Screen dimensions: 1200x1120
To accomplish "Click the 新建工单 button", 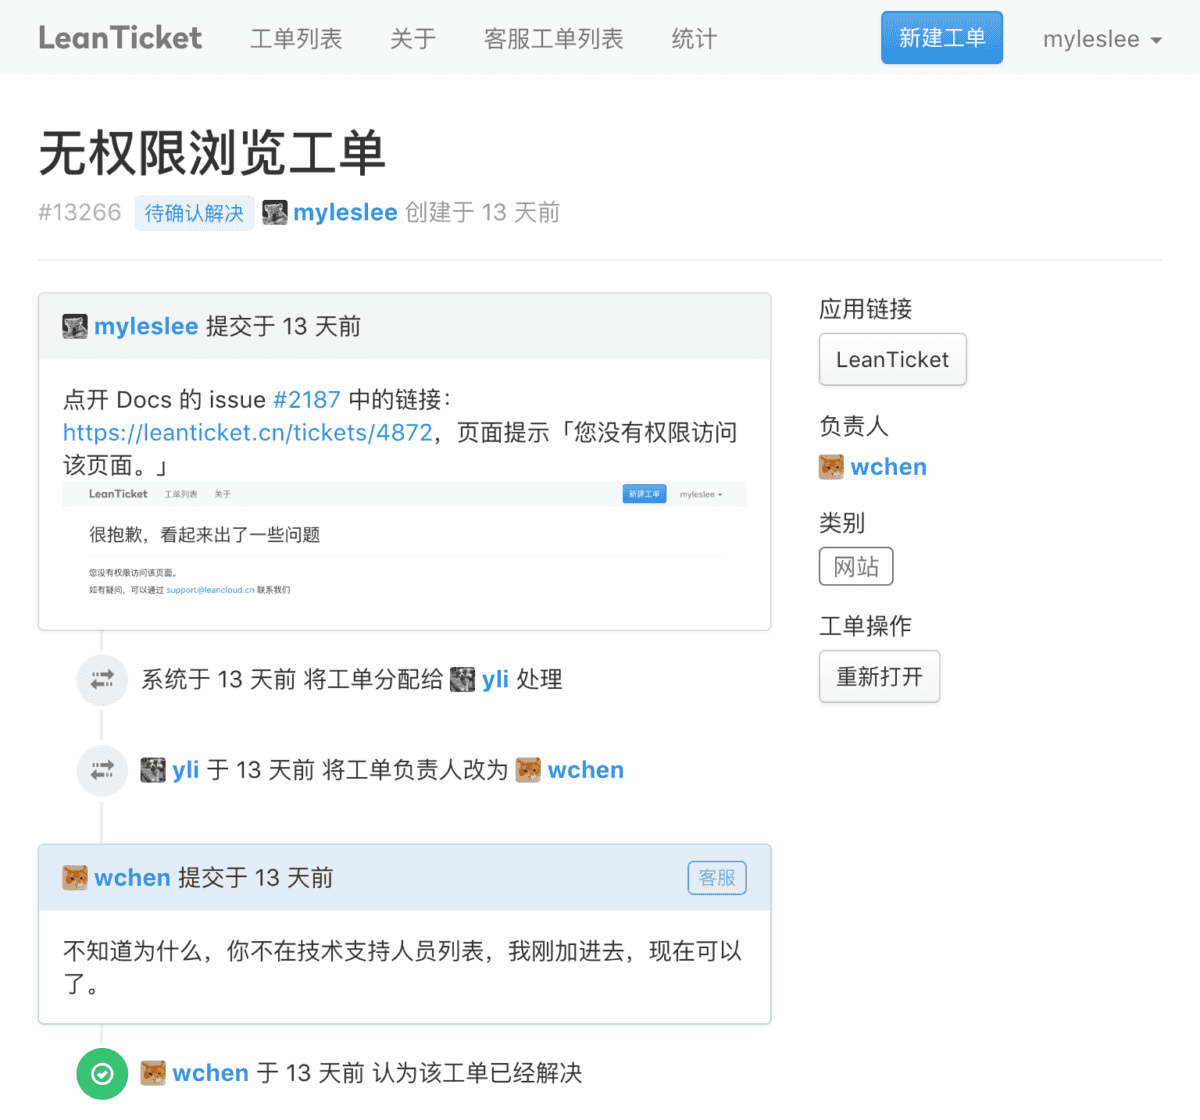I will click(x=942, y=38).
